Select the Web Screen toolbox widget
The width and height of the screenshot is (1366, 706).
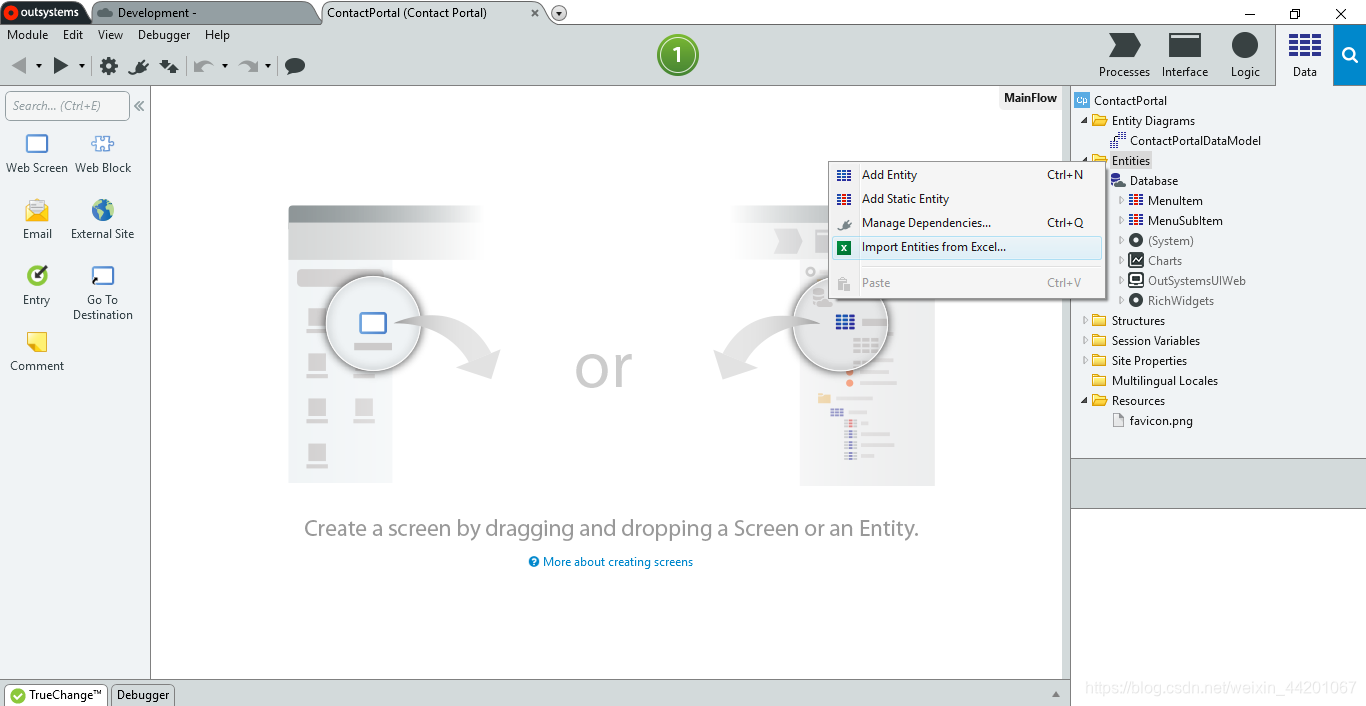[x=37, y=153]
